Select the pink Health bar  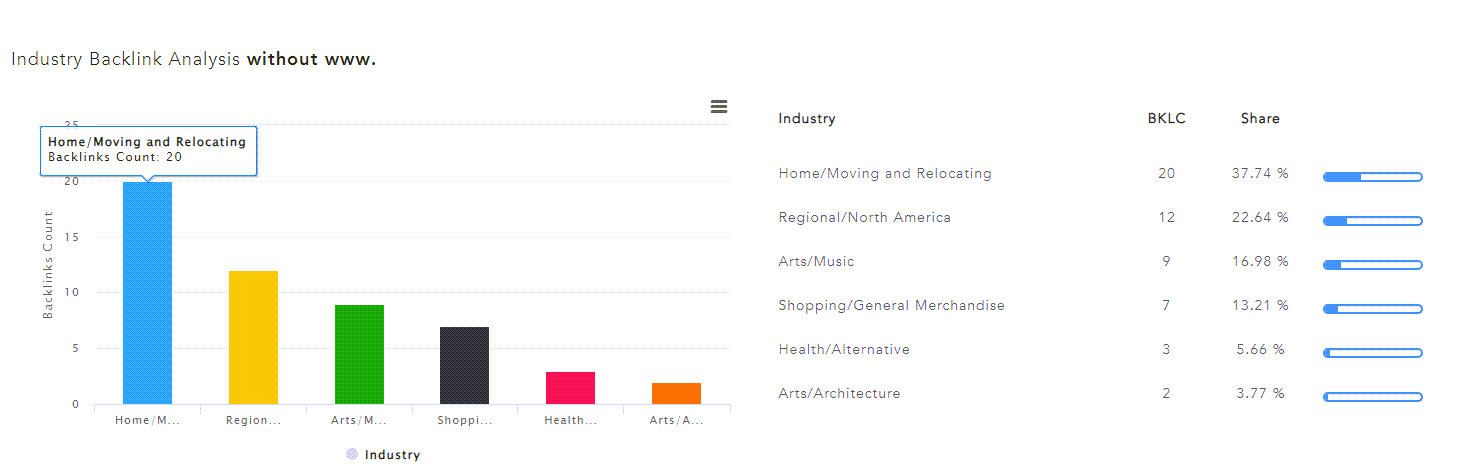(x=570, y=388)
